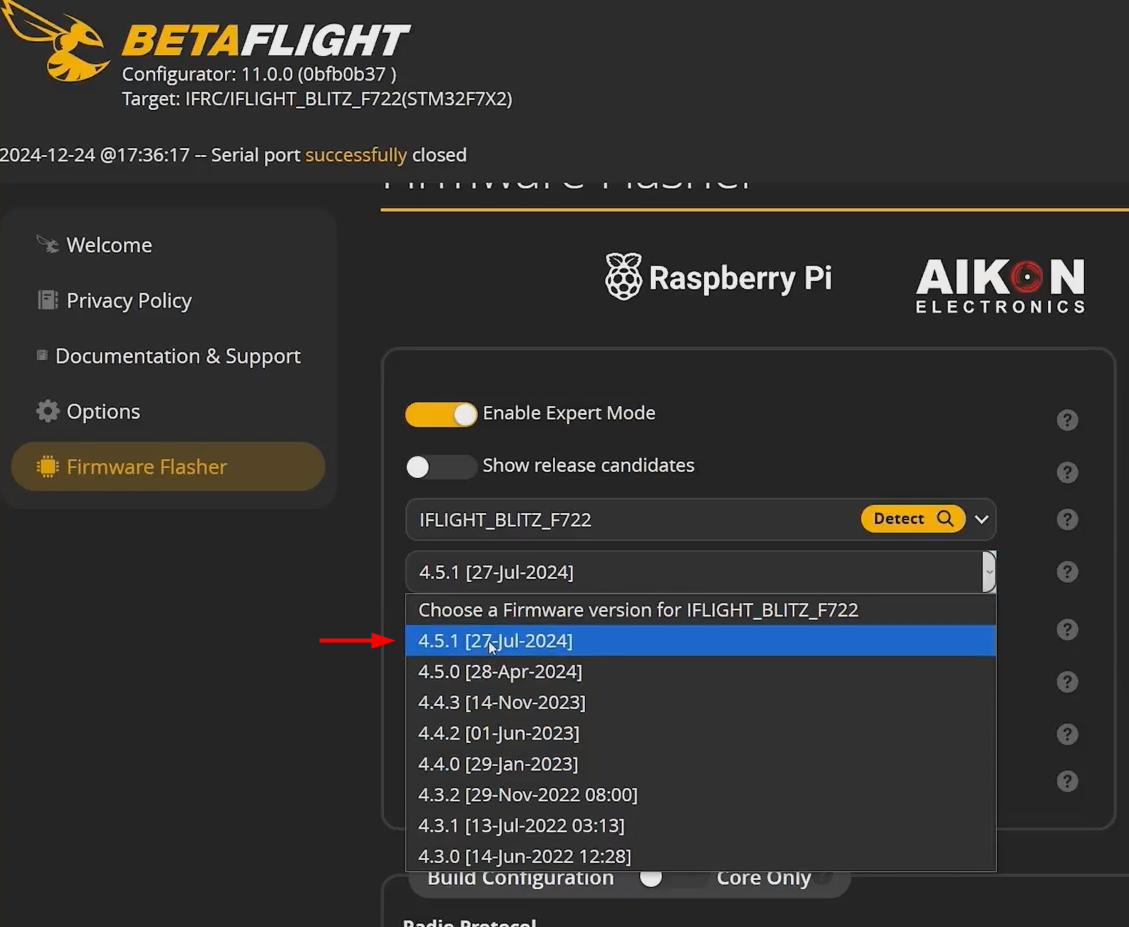Open the Firmware Flasher tab
1129x927 pixels.
167,467
